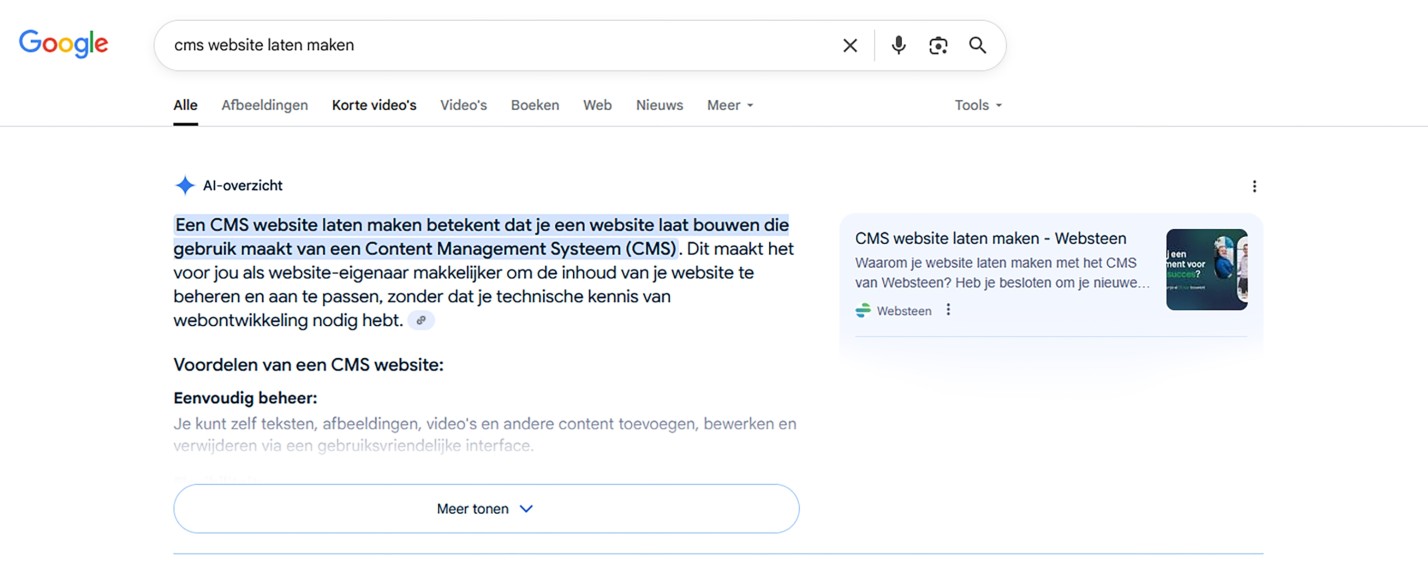Expand the Meer dropdown
This screenshot has width=1428, height=571.
coord(730,105)
